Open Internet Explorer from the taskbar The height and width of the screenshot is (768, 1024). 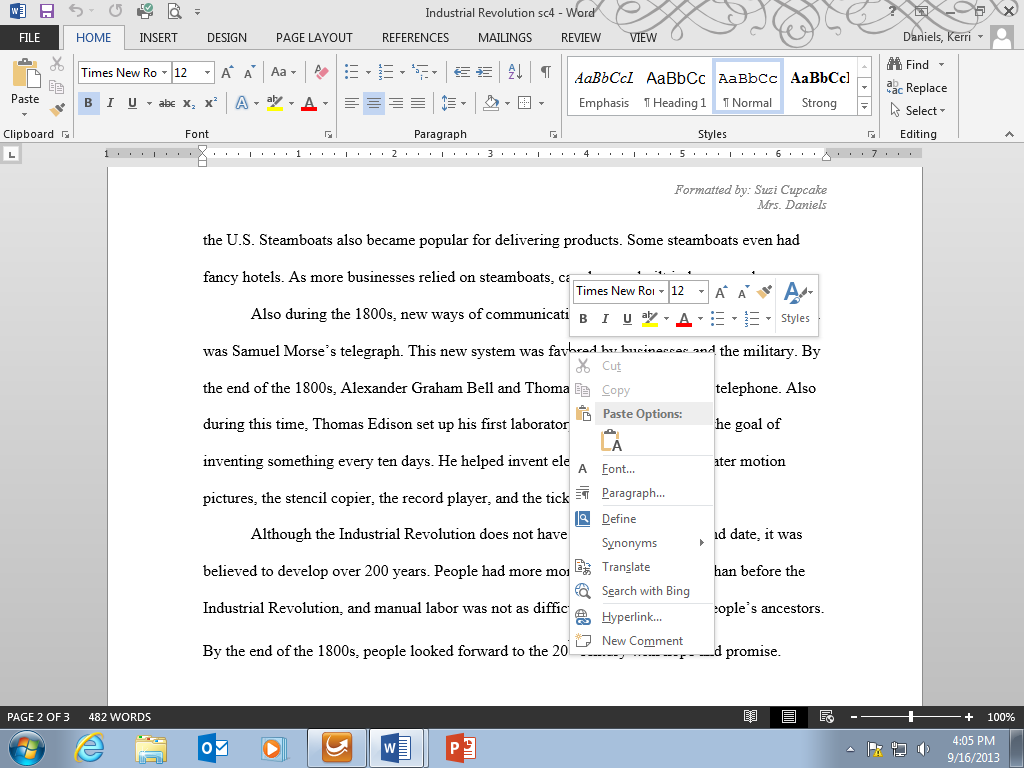click(x=89, y=748)
